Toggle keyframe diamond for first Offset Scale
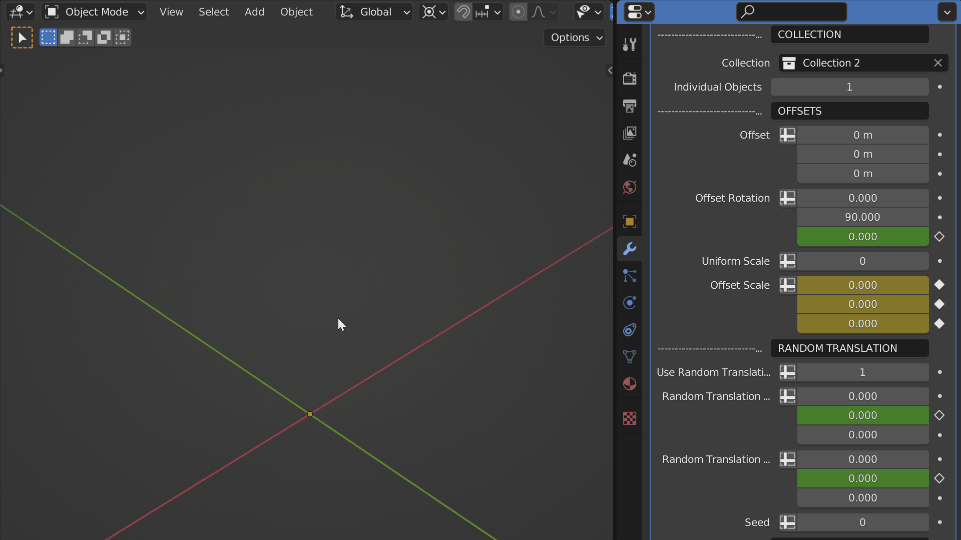961x540 pixels. (939, 284)
